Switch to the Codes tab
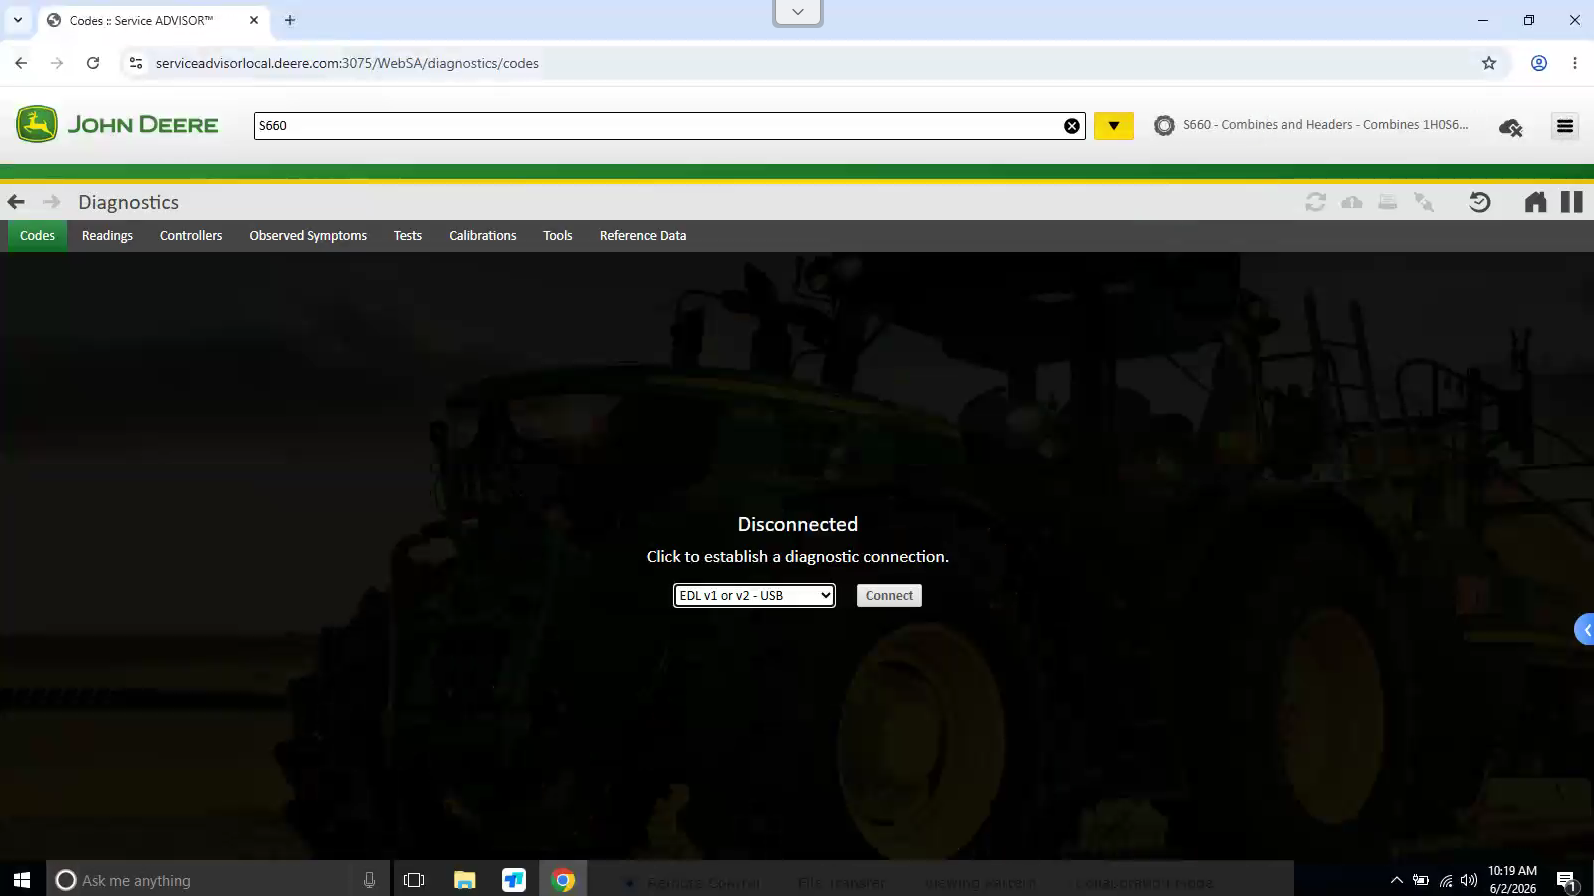 (37, 236)
